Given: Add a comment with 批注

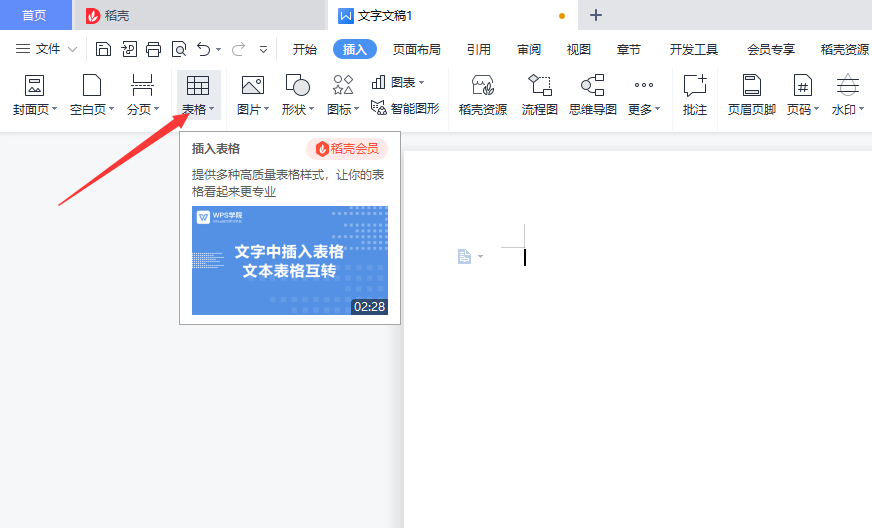Looking at the screenshot, I should (695, 95).
